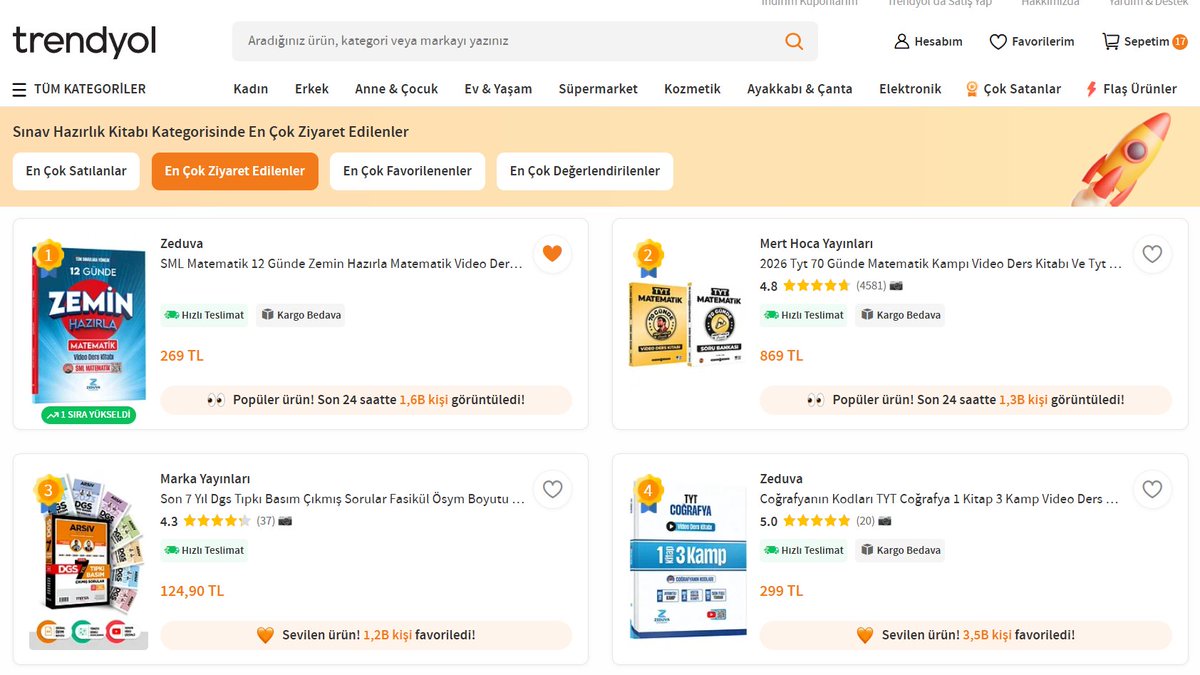Screen dimensions: 1200x675
Task: Click the rank 1 badge on Zemin book
Action: point(48,257)
